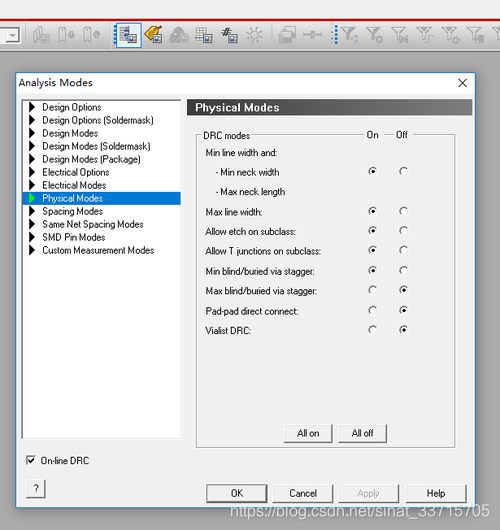Set Max line width to Off

[403, 211]
